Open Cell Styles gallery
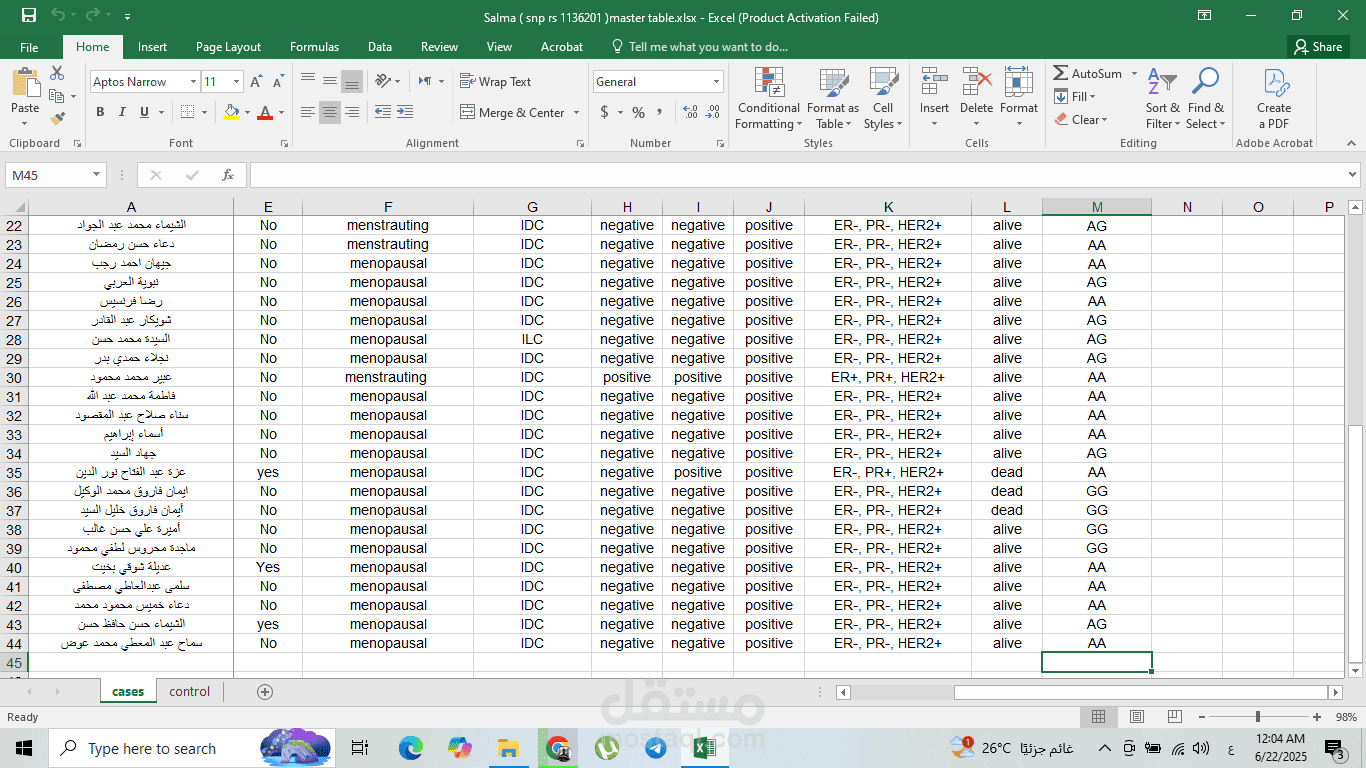The width and height of the screenshot is (1366, 768). [x=882, y=99]
